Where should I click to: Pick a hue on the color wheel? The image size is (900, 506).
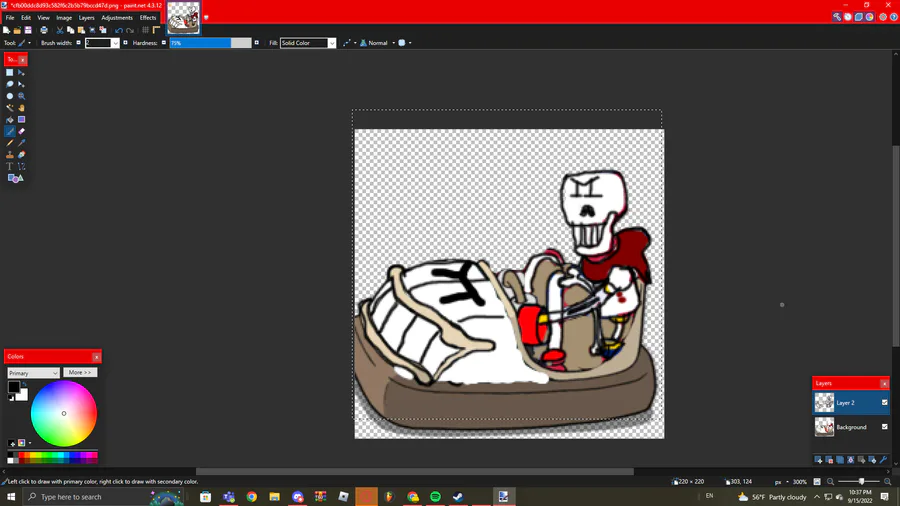pos(64,413)
